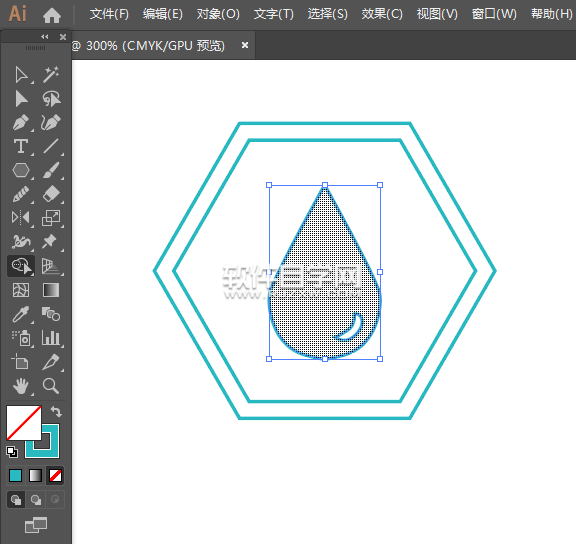Enable Draw Behind mode
Viewport: 576px width, 544px height.
[x=36, y=500]
